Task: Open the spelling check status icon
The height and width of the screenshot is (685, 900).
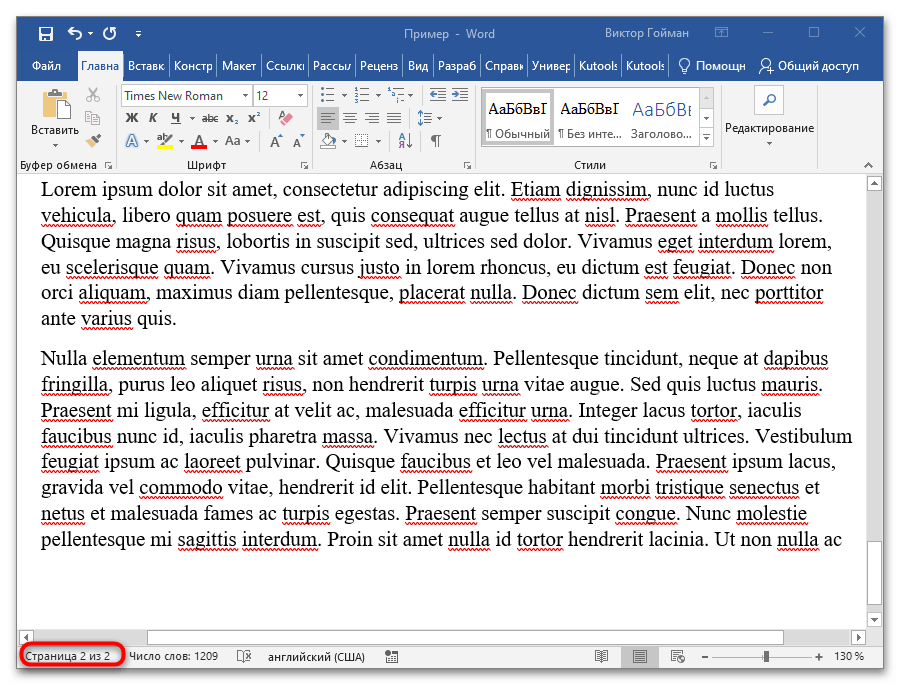Action: click(244, 656)
